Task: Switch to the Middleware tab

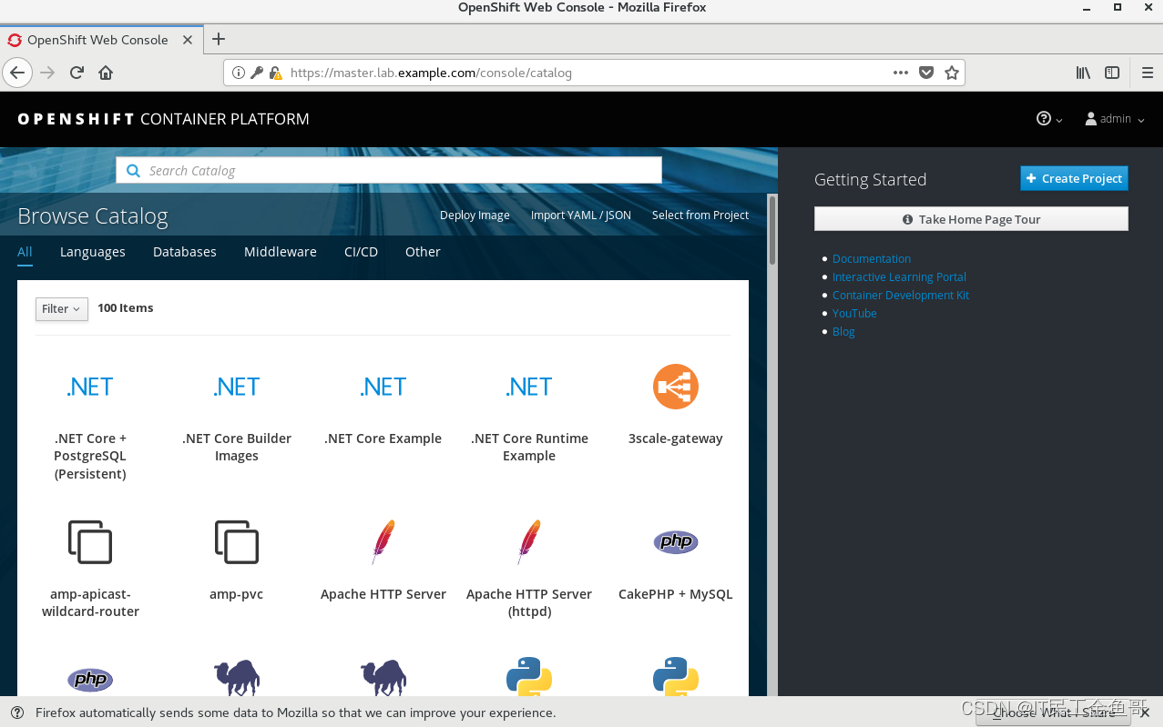Action: pyautogui.click(x=280, y=252)
